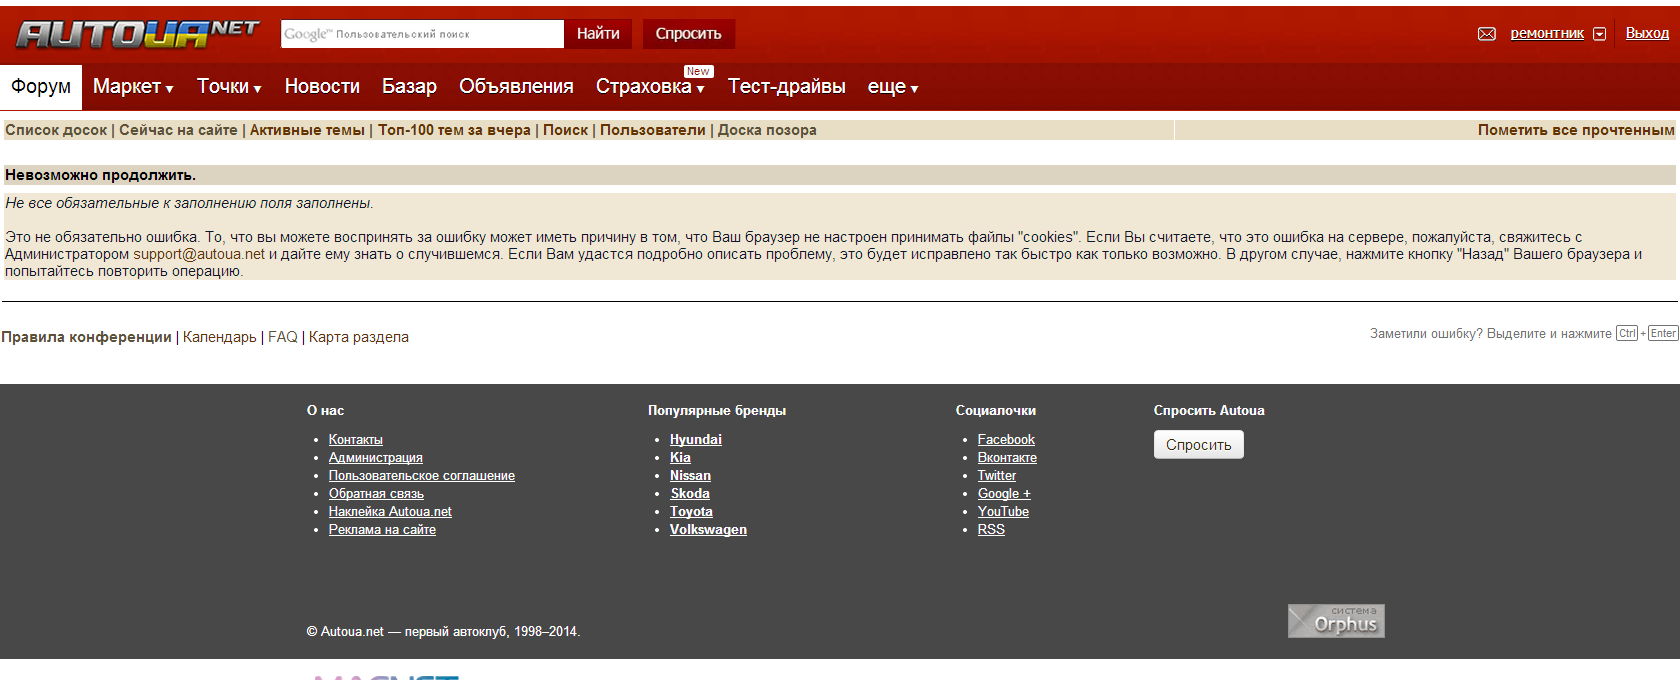Click the Выход logout link
Screen dimensions: 1680x680
(1646, 33)
